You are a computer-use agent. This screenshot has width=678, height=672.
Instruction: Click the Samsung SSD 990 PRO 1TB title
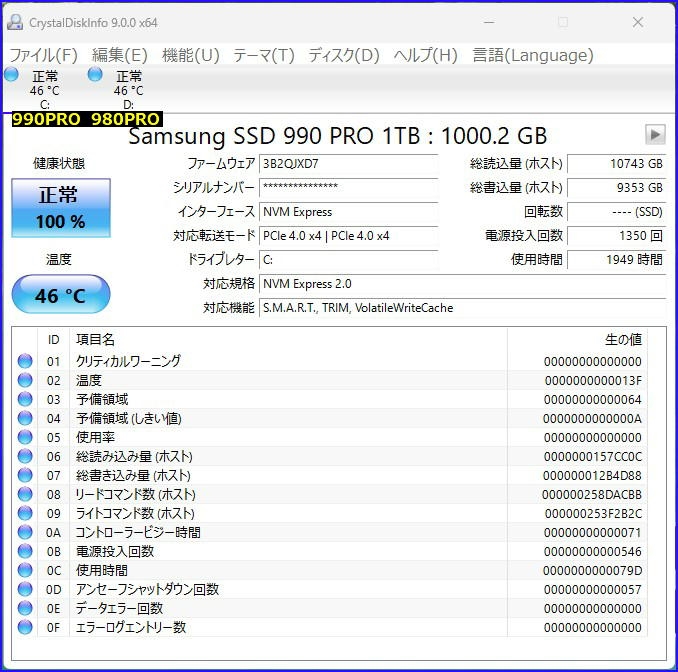(x=338, y=136)
